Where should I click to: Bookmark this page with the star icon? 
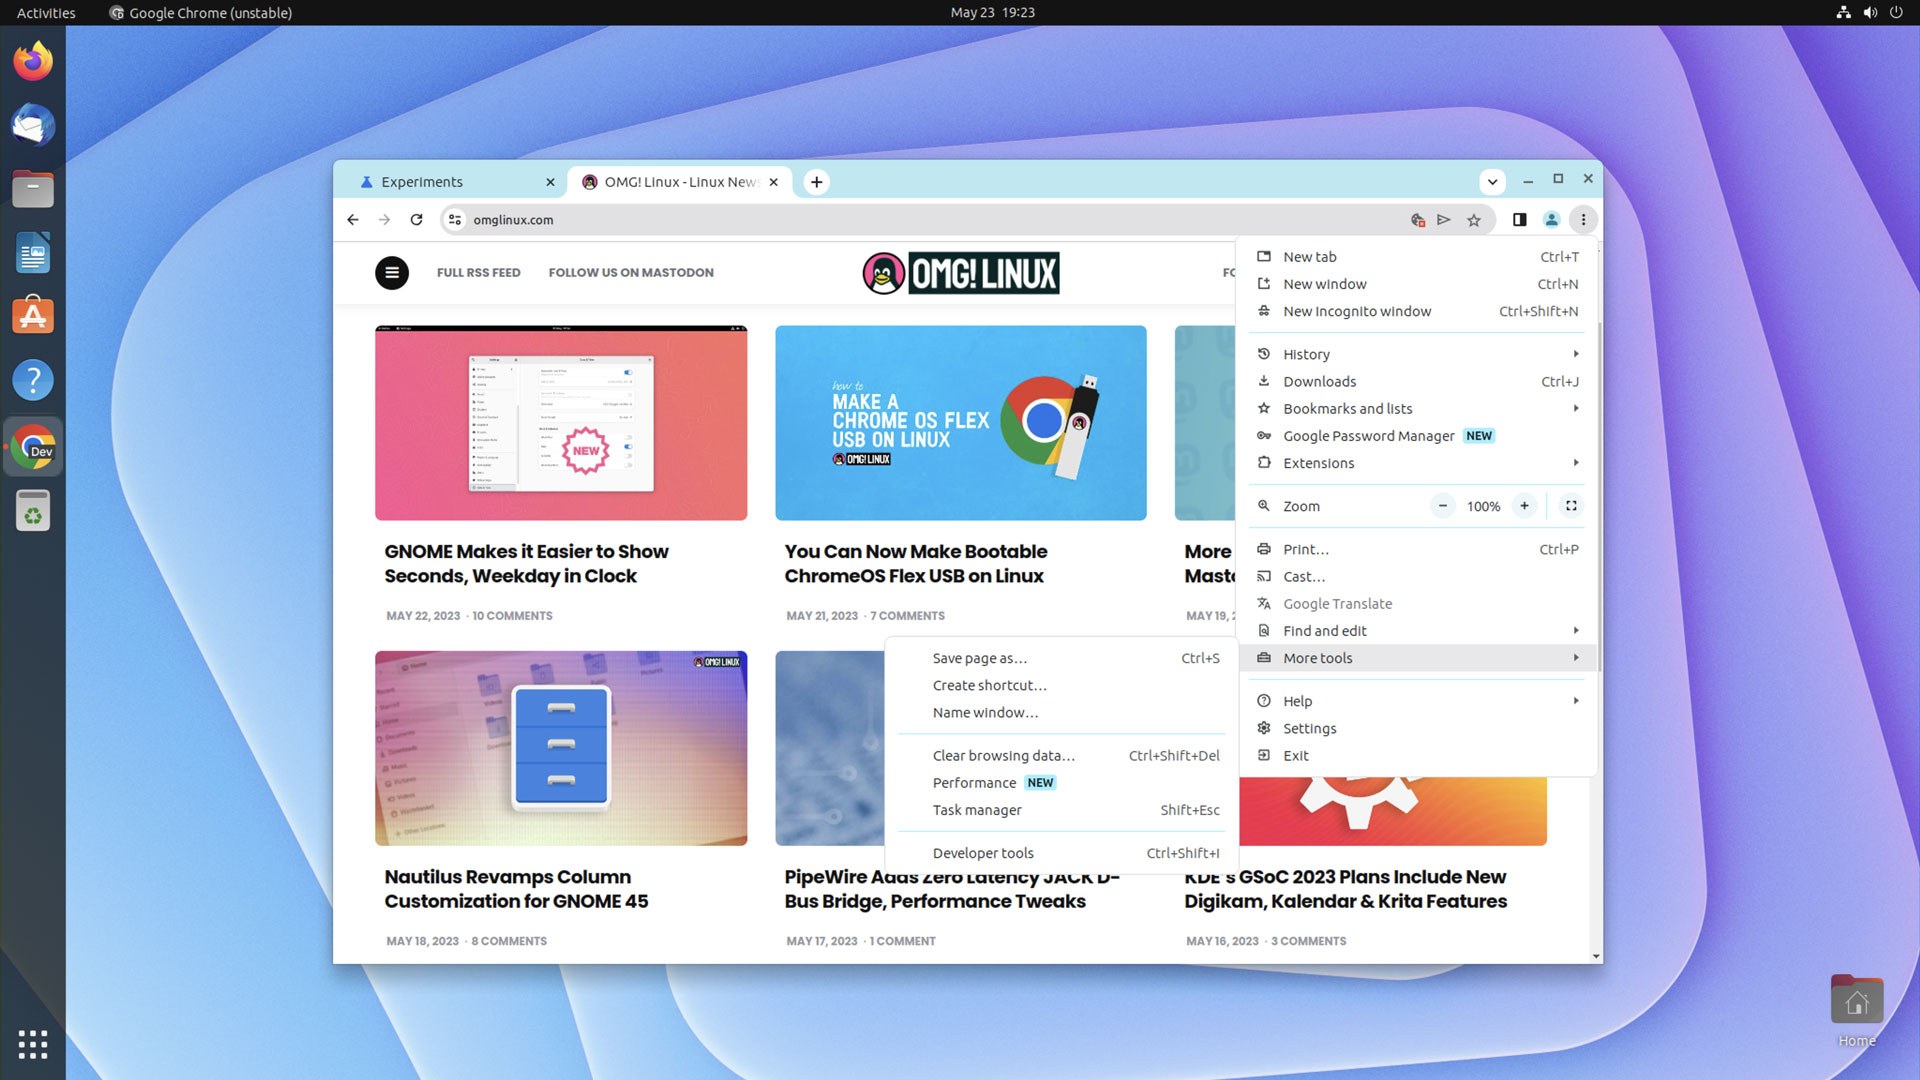[x=1473, y=220]
